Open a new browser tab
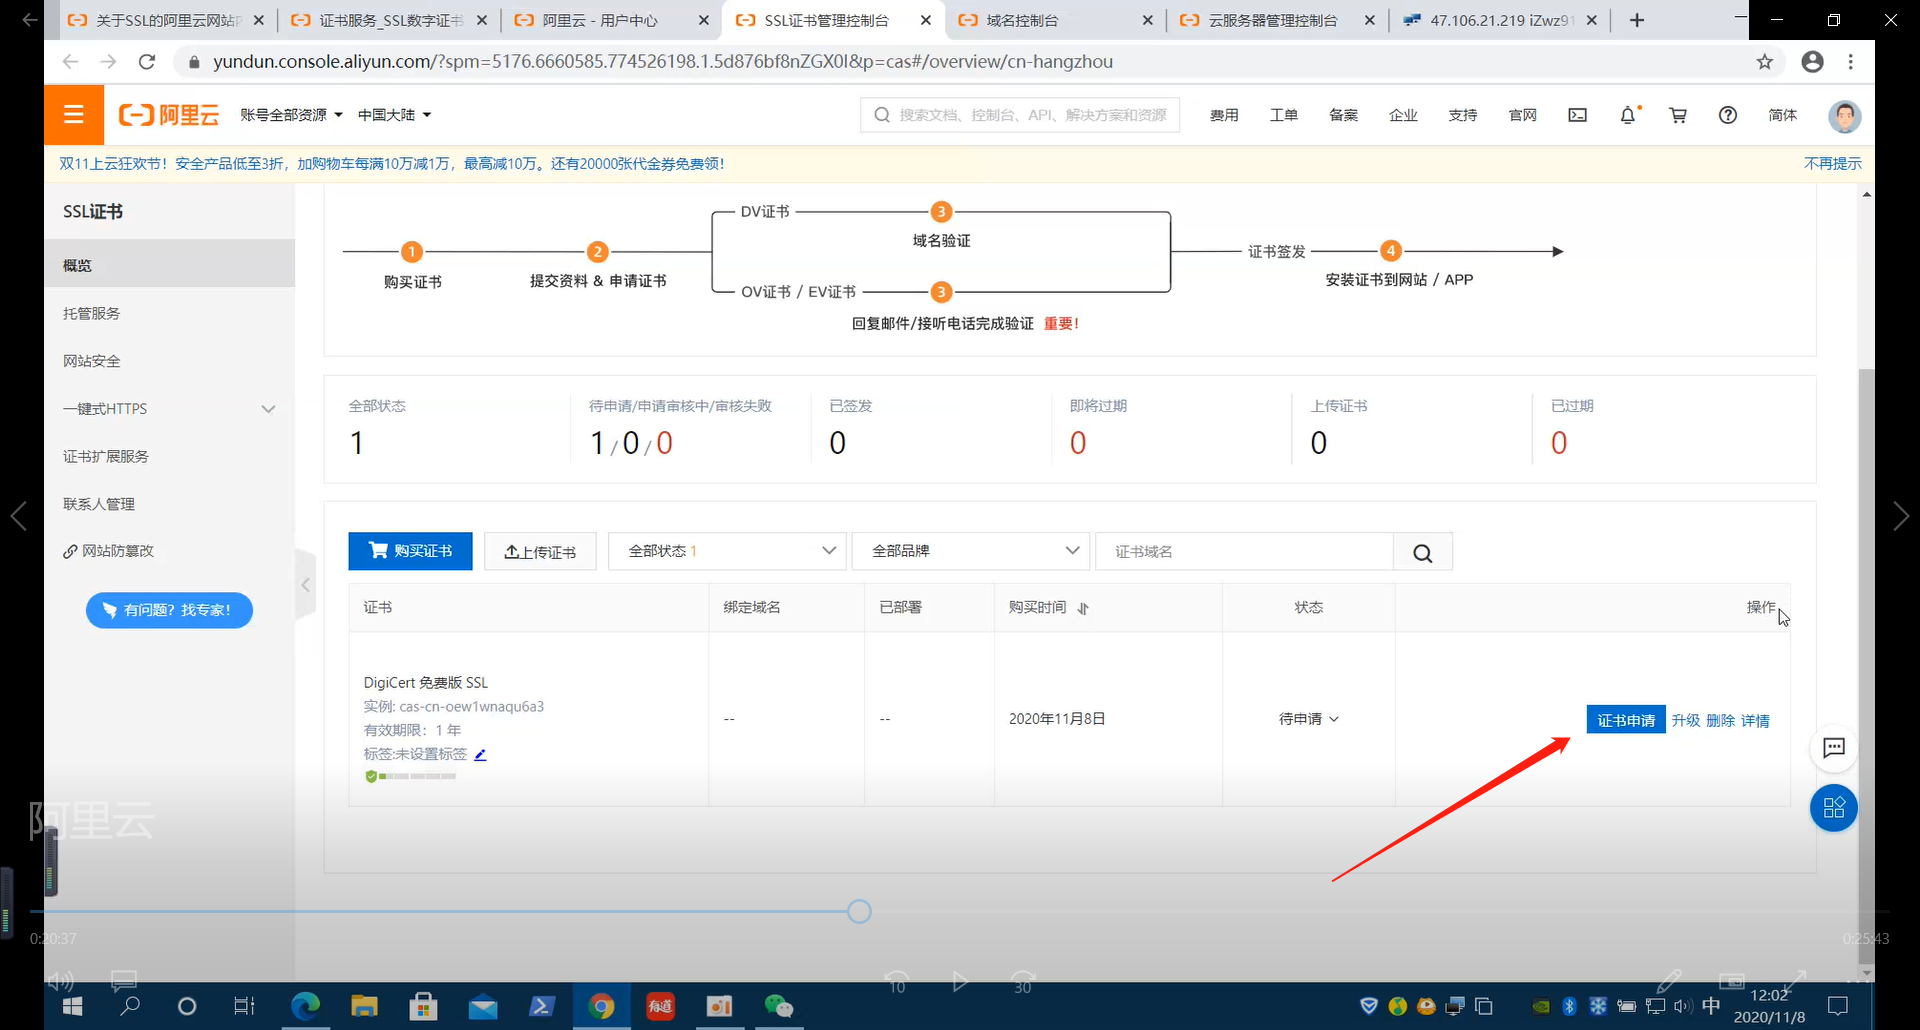The image size is (1920, 1030). point(1637,20)
